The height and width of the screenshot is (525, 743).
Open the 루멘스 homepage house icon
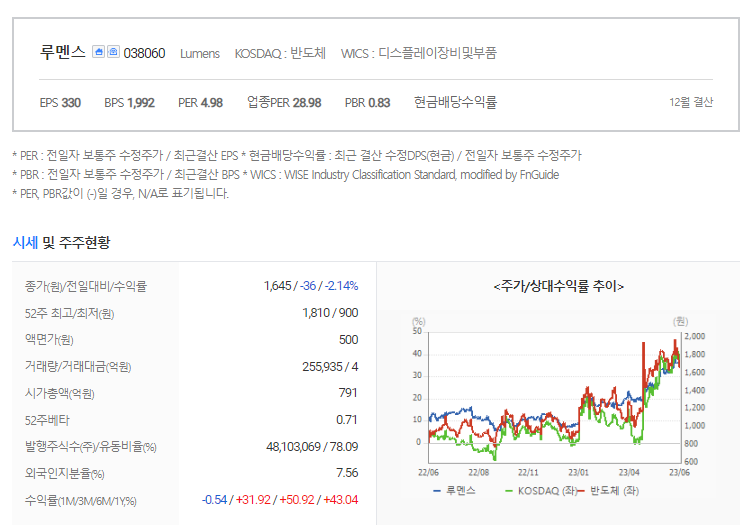(x=98, y=52)
